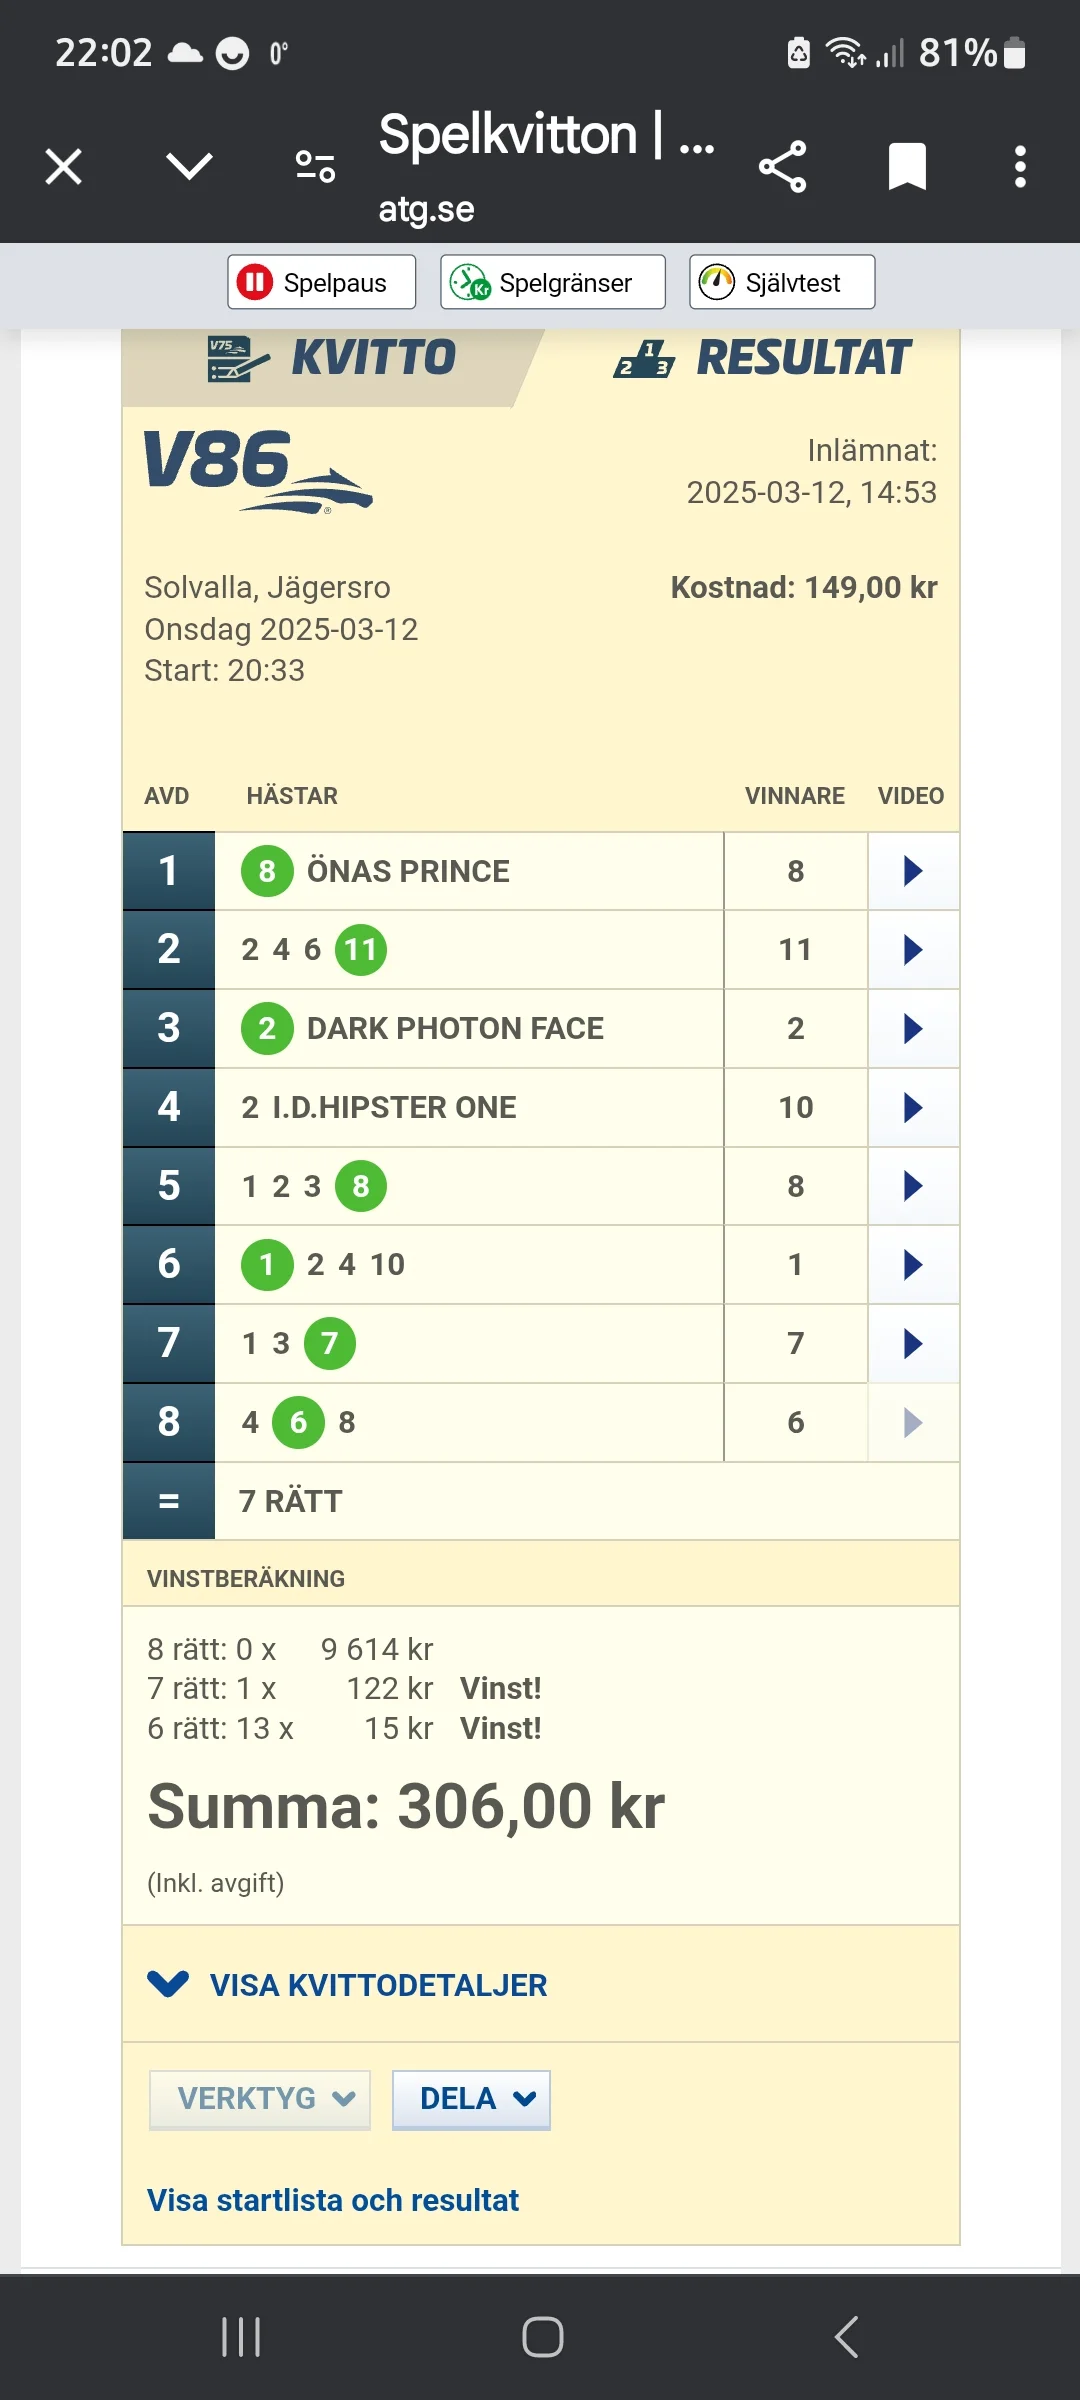Tap the Android back navigation arrow

point(846,2337)
